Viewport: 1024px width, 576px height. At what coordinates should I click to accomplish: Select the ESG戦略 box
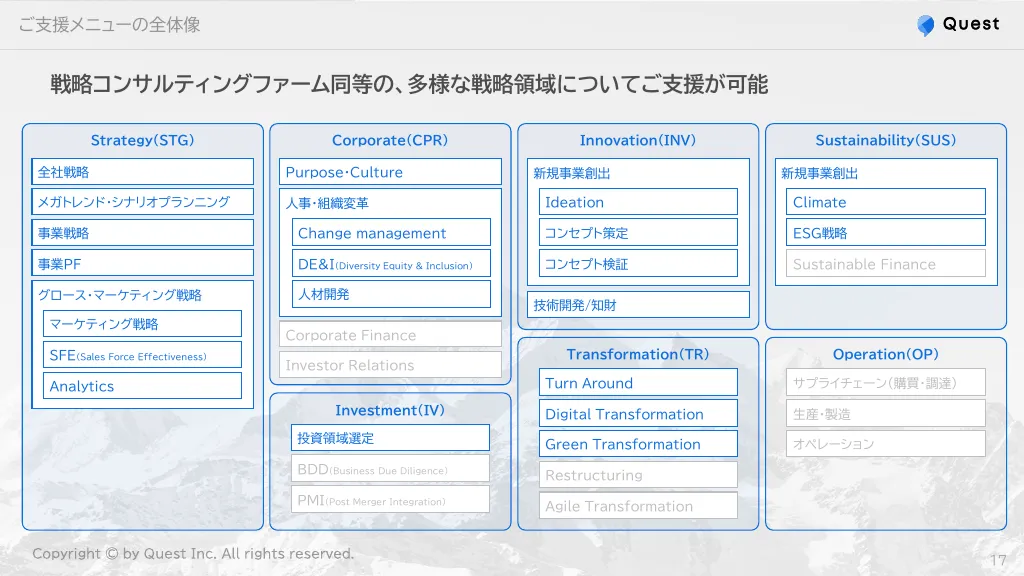[x=886, y=232]
